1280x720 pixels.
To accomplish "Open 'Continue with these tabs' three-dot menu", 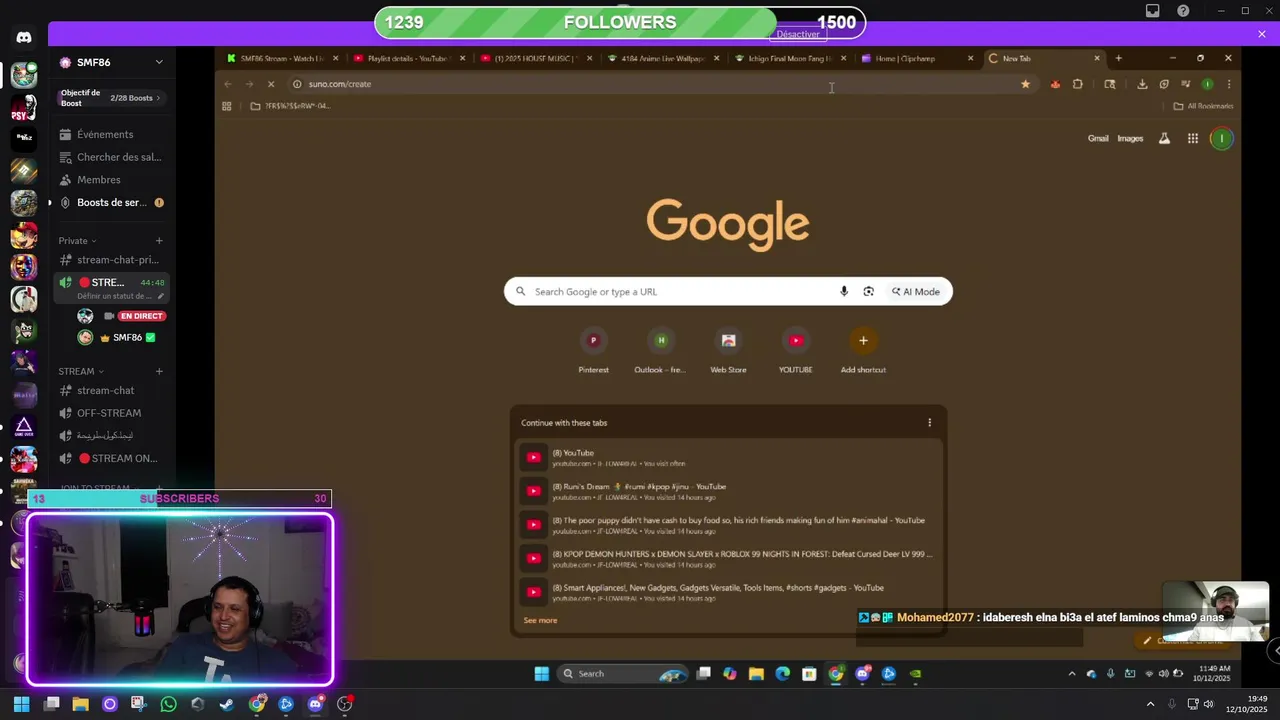I will [929, 423].
